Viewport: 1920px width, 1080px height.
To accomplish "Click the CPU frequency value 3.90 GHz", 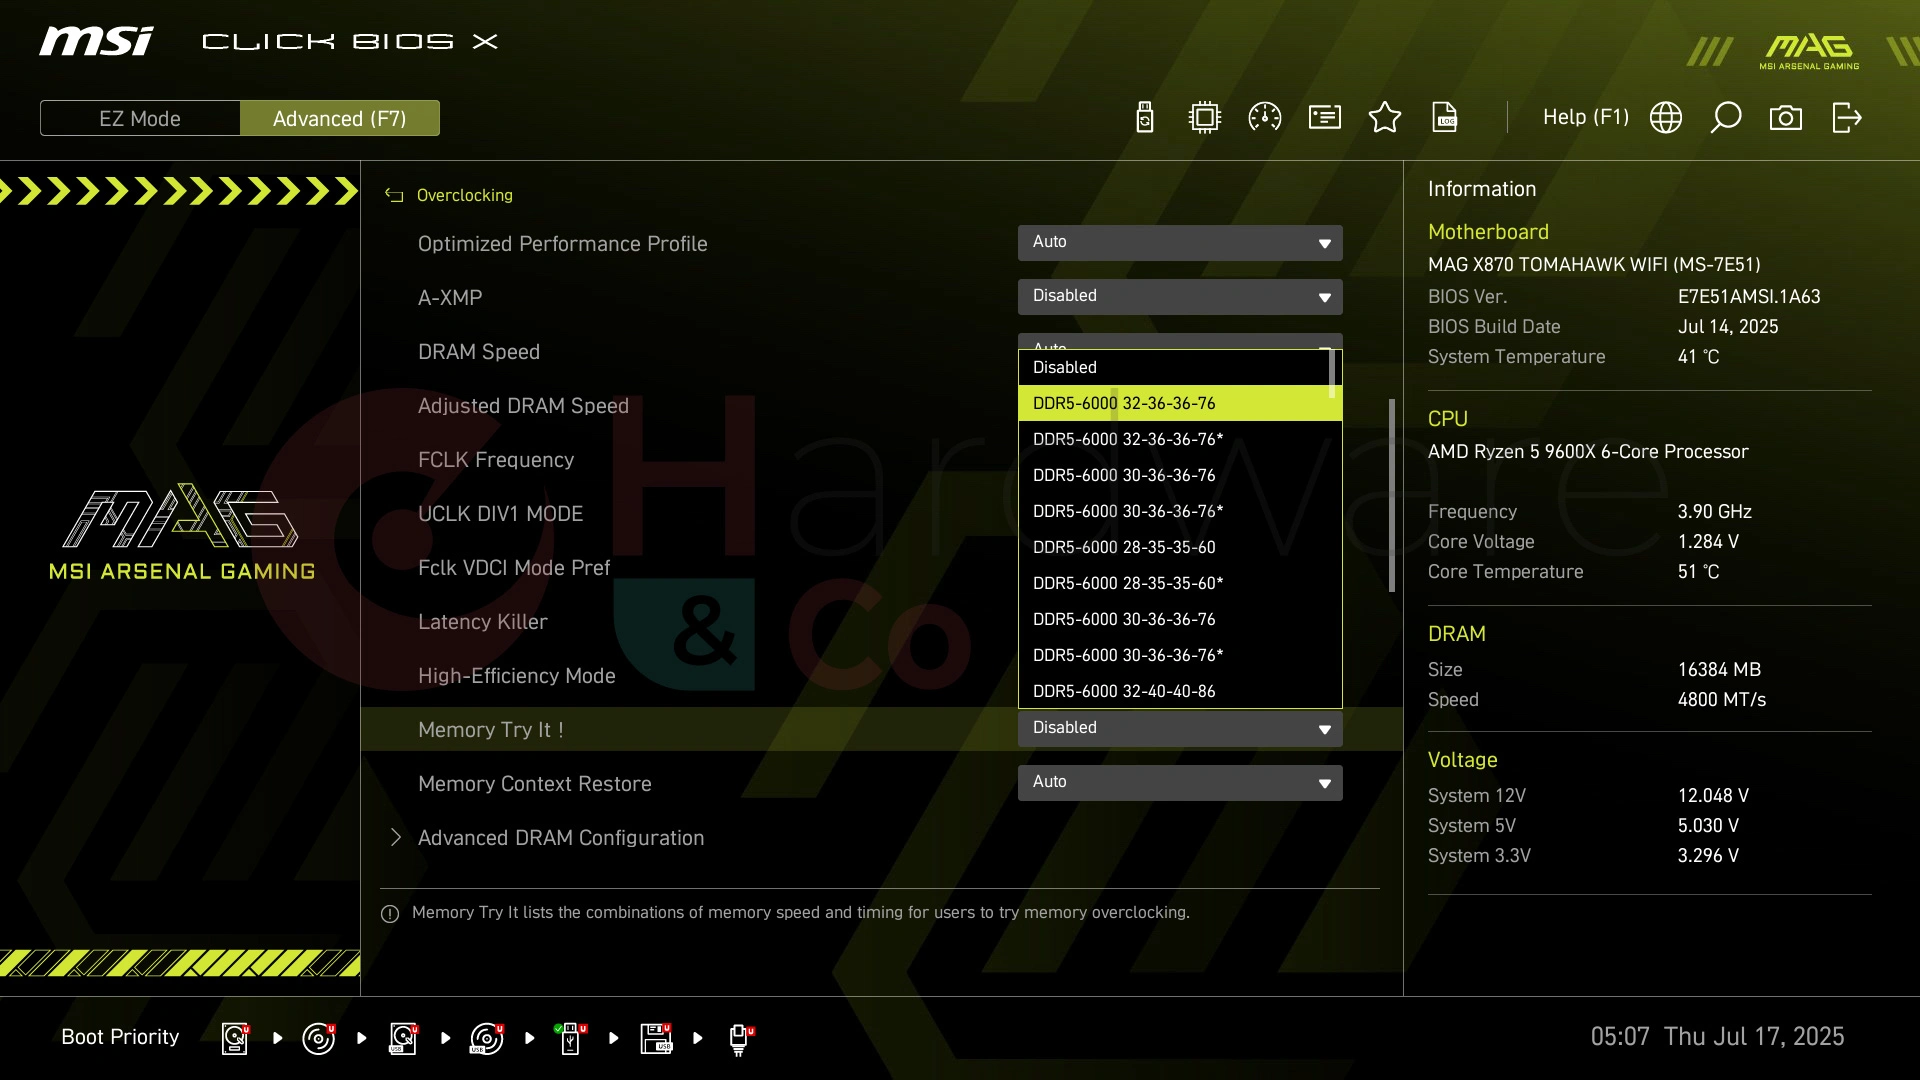I will pyautogui.click(x=1714, y=512).
